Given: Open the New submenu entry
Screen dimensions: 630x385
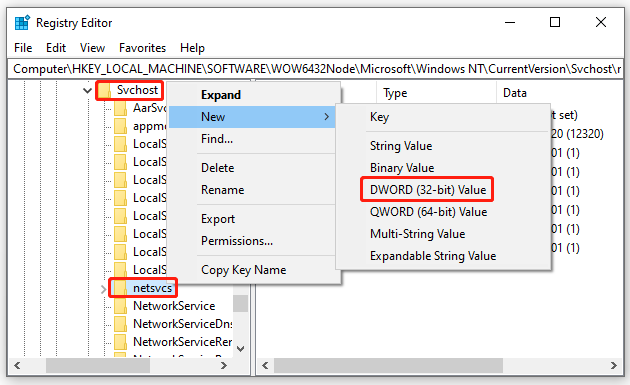Looking at the screenshot, I should (252, 117).
